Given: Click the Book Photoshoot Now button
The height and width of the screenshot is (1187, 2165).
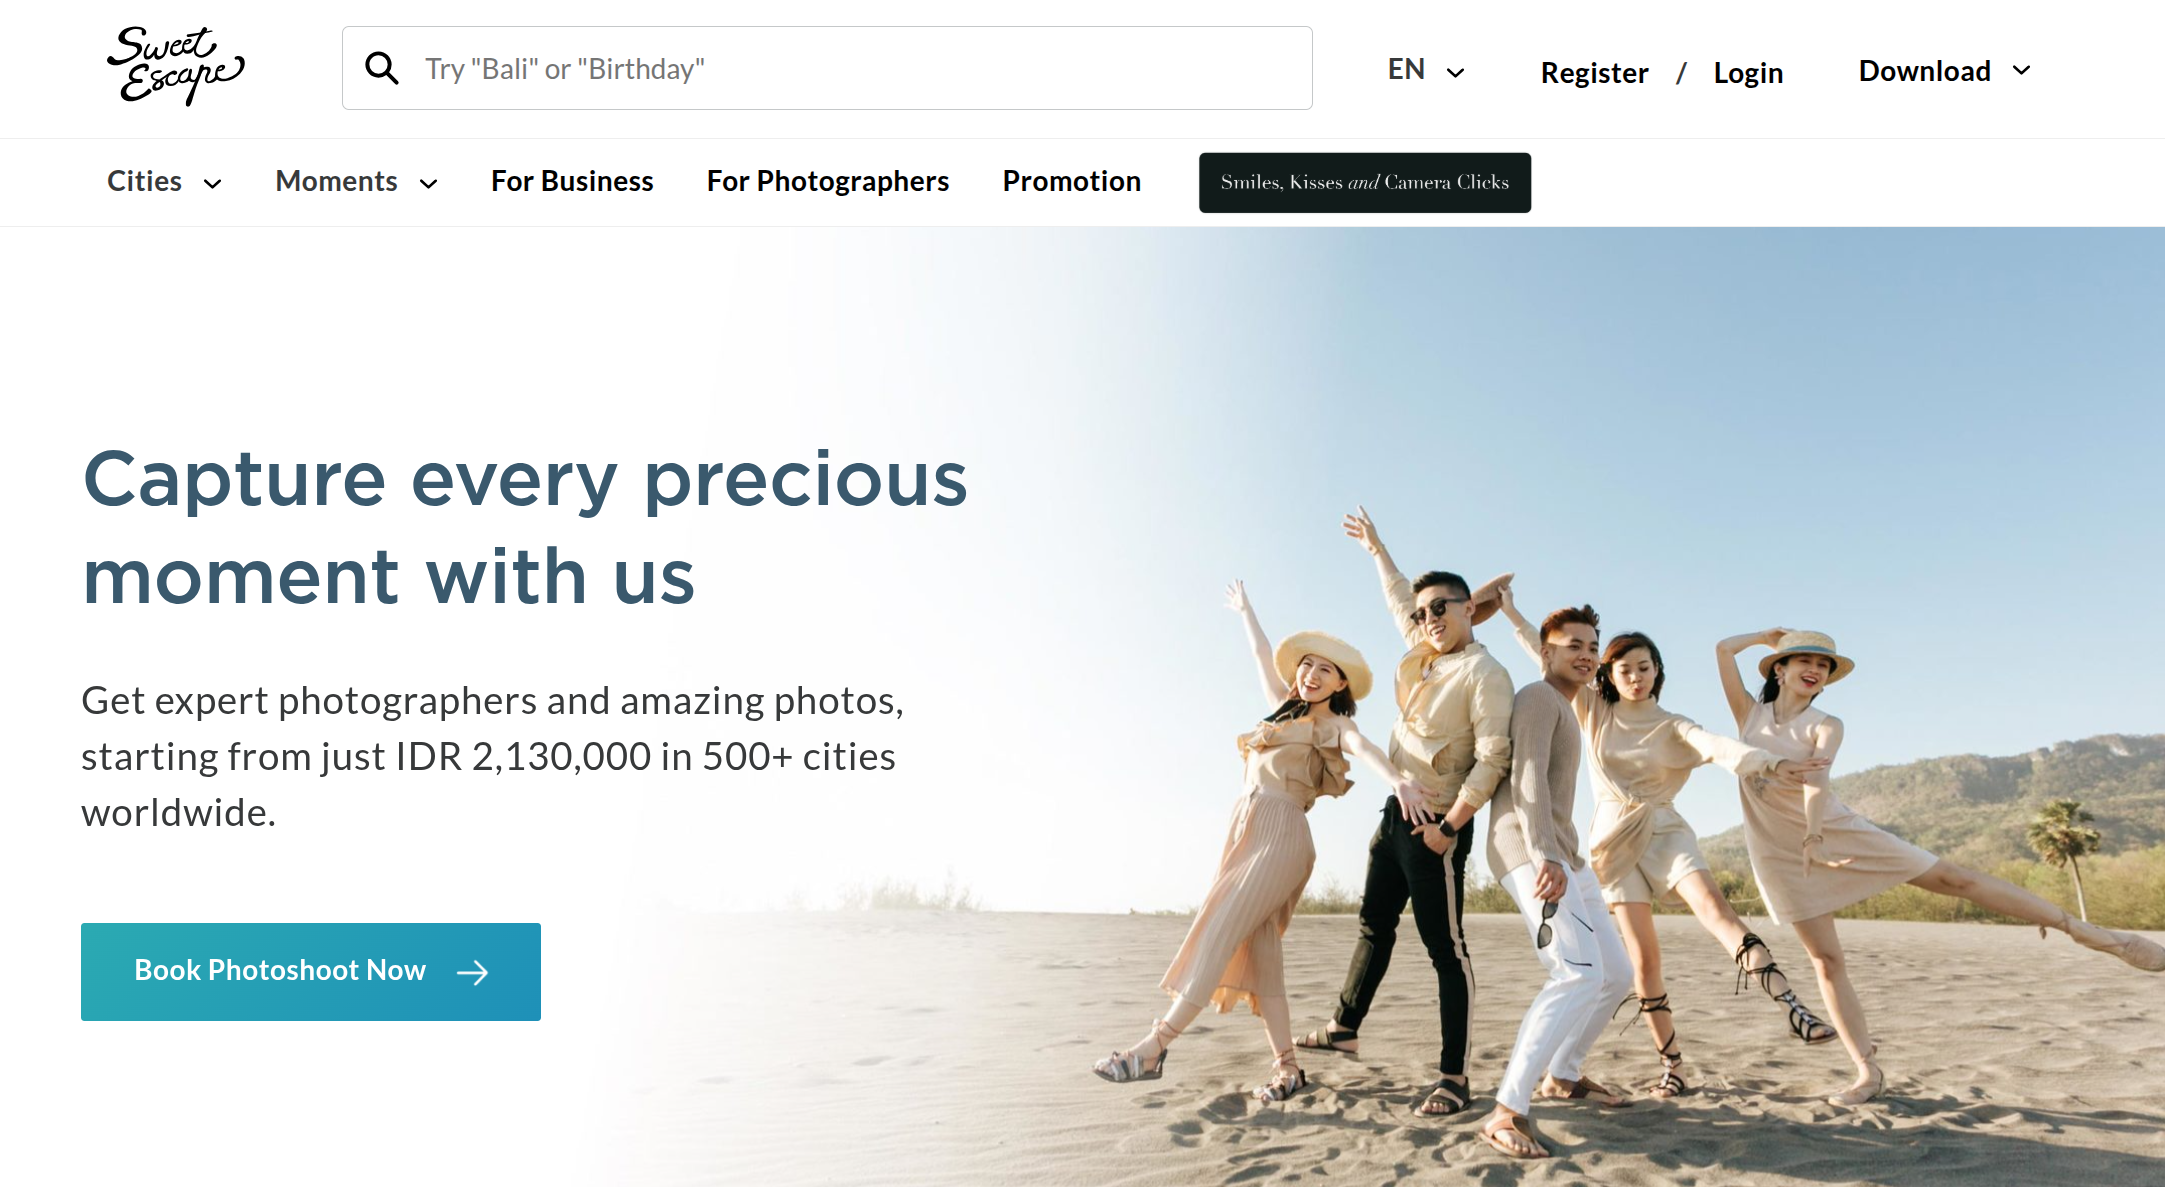Looking at the screenshot, I should tap(311, 972).
